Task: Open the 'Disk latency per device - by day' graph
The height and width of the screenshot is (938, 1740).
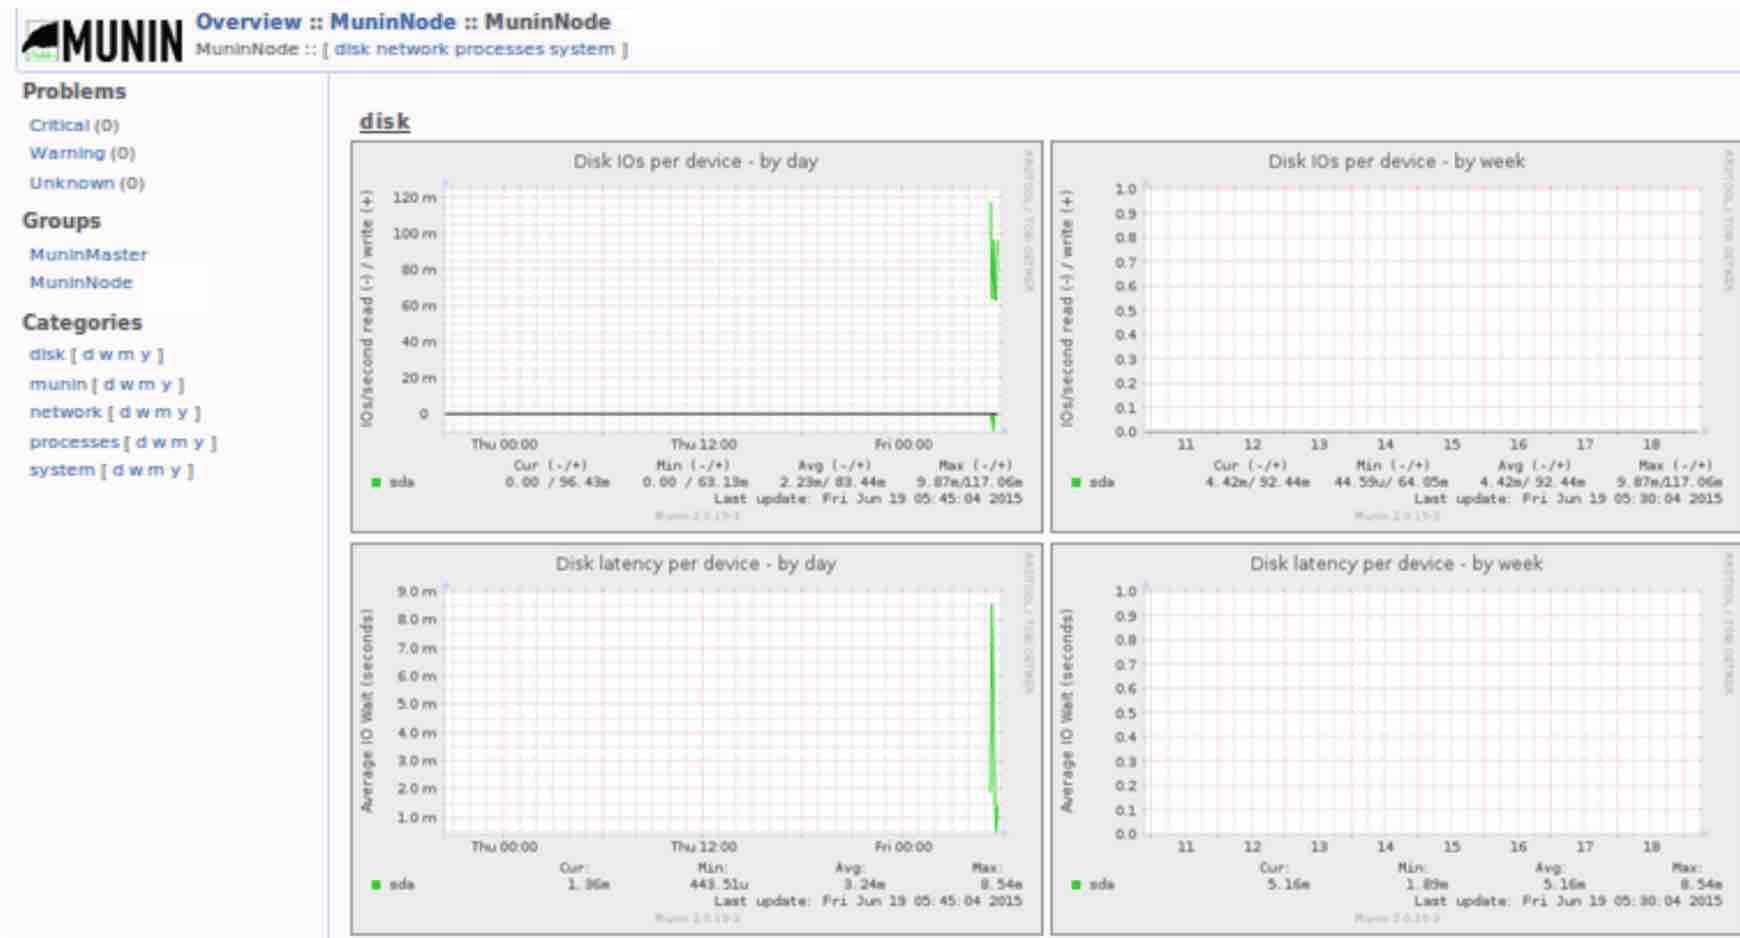Action: point(696,738)
